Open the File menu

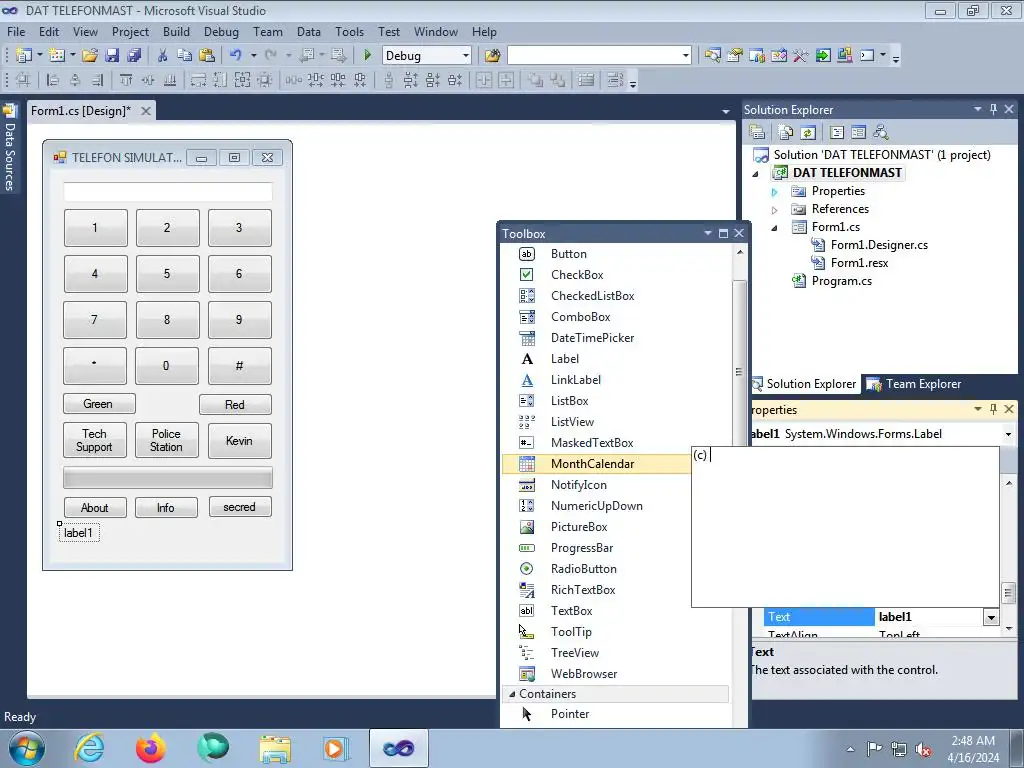pyautogui.click(x=16, y=31)
